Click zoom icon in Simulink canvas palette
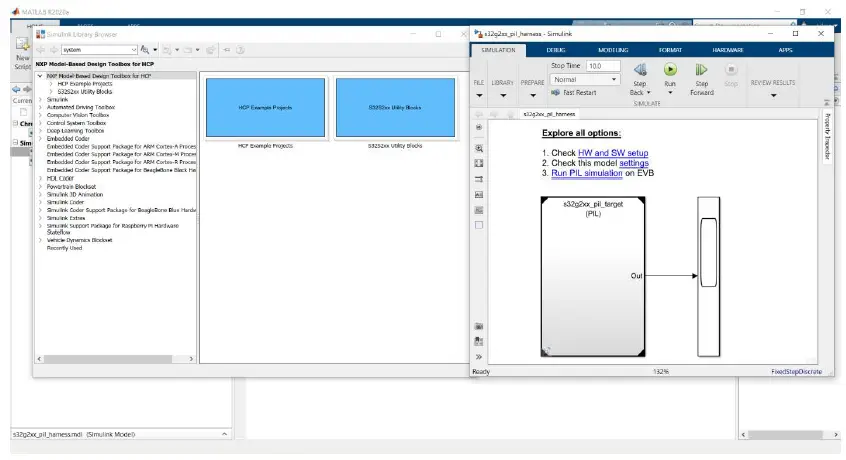 click(479, 148)
